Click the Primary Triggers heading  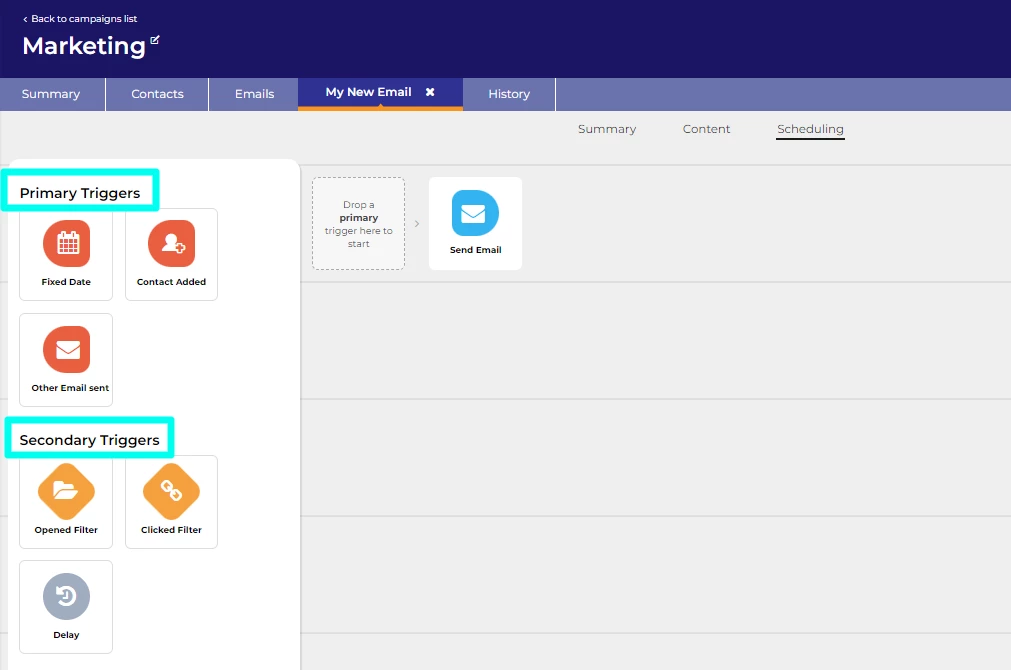click(79, 193)
